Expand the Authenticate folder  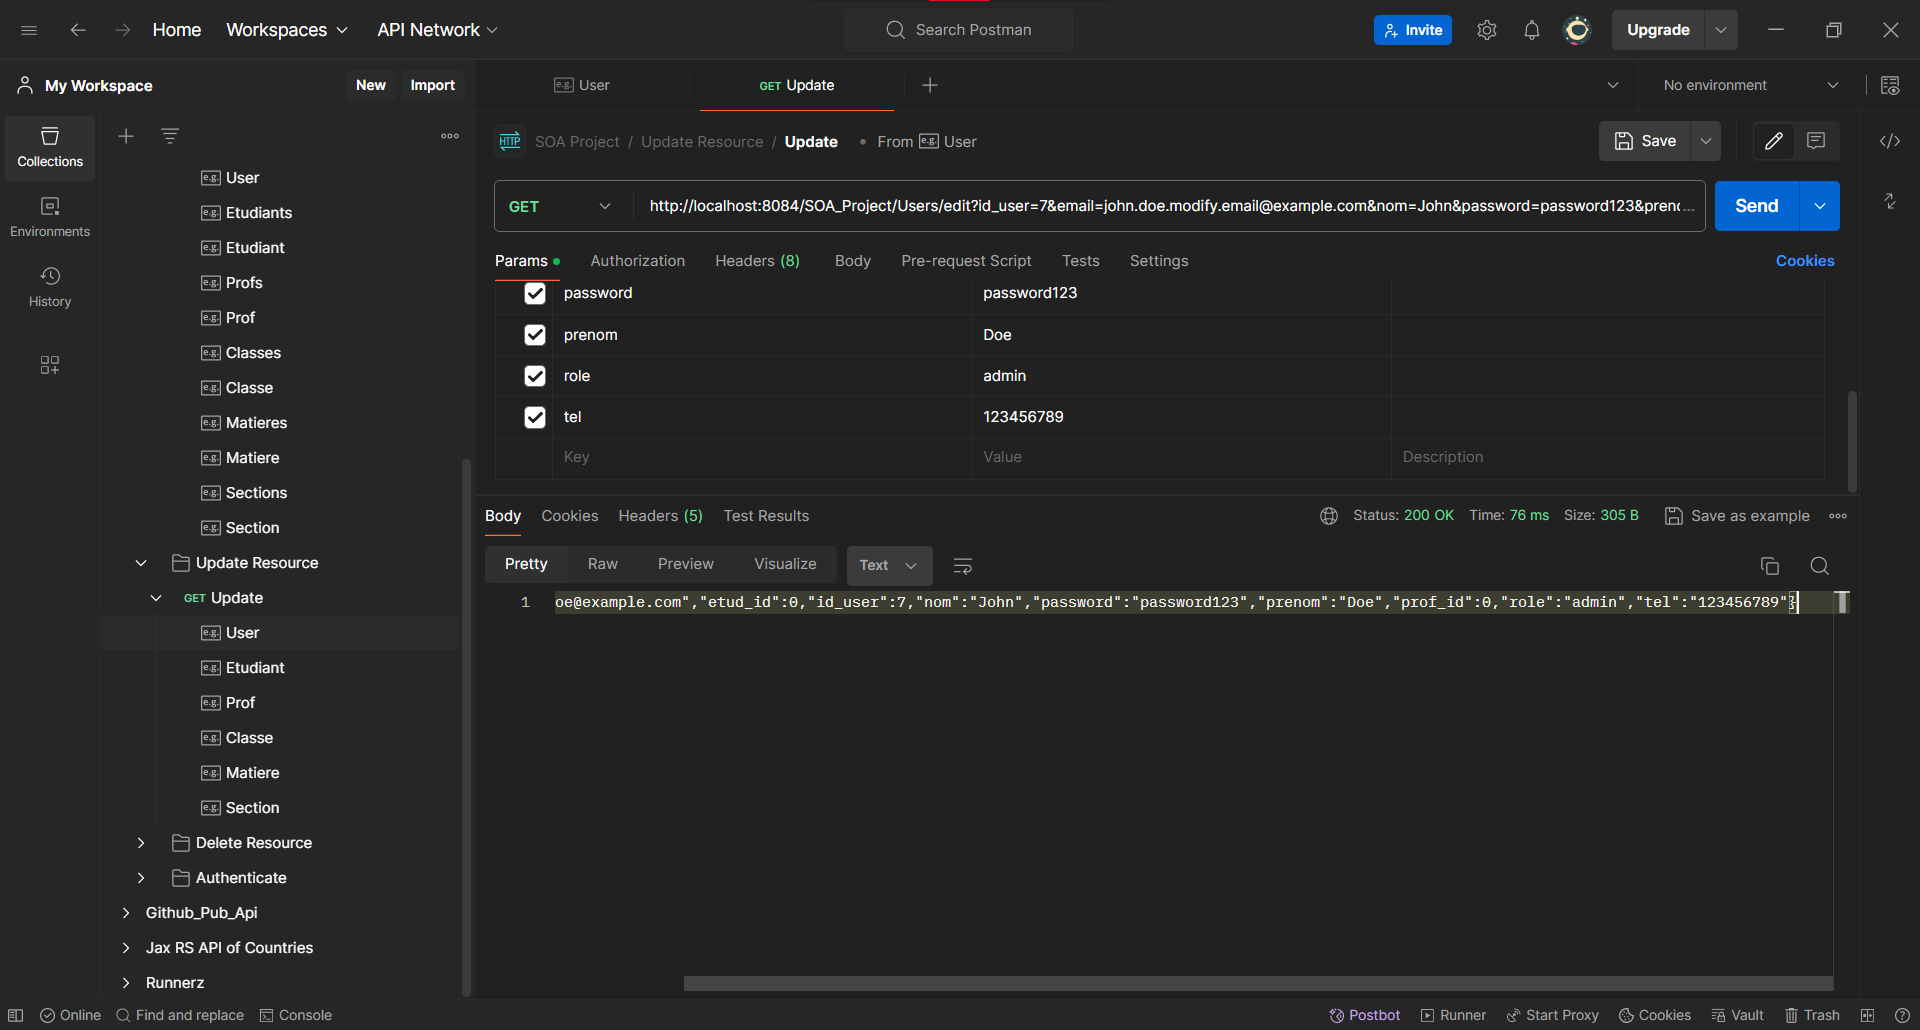tap(141, 878)
